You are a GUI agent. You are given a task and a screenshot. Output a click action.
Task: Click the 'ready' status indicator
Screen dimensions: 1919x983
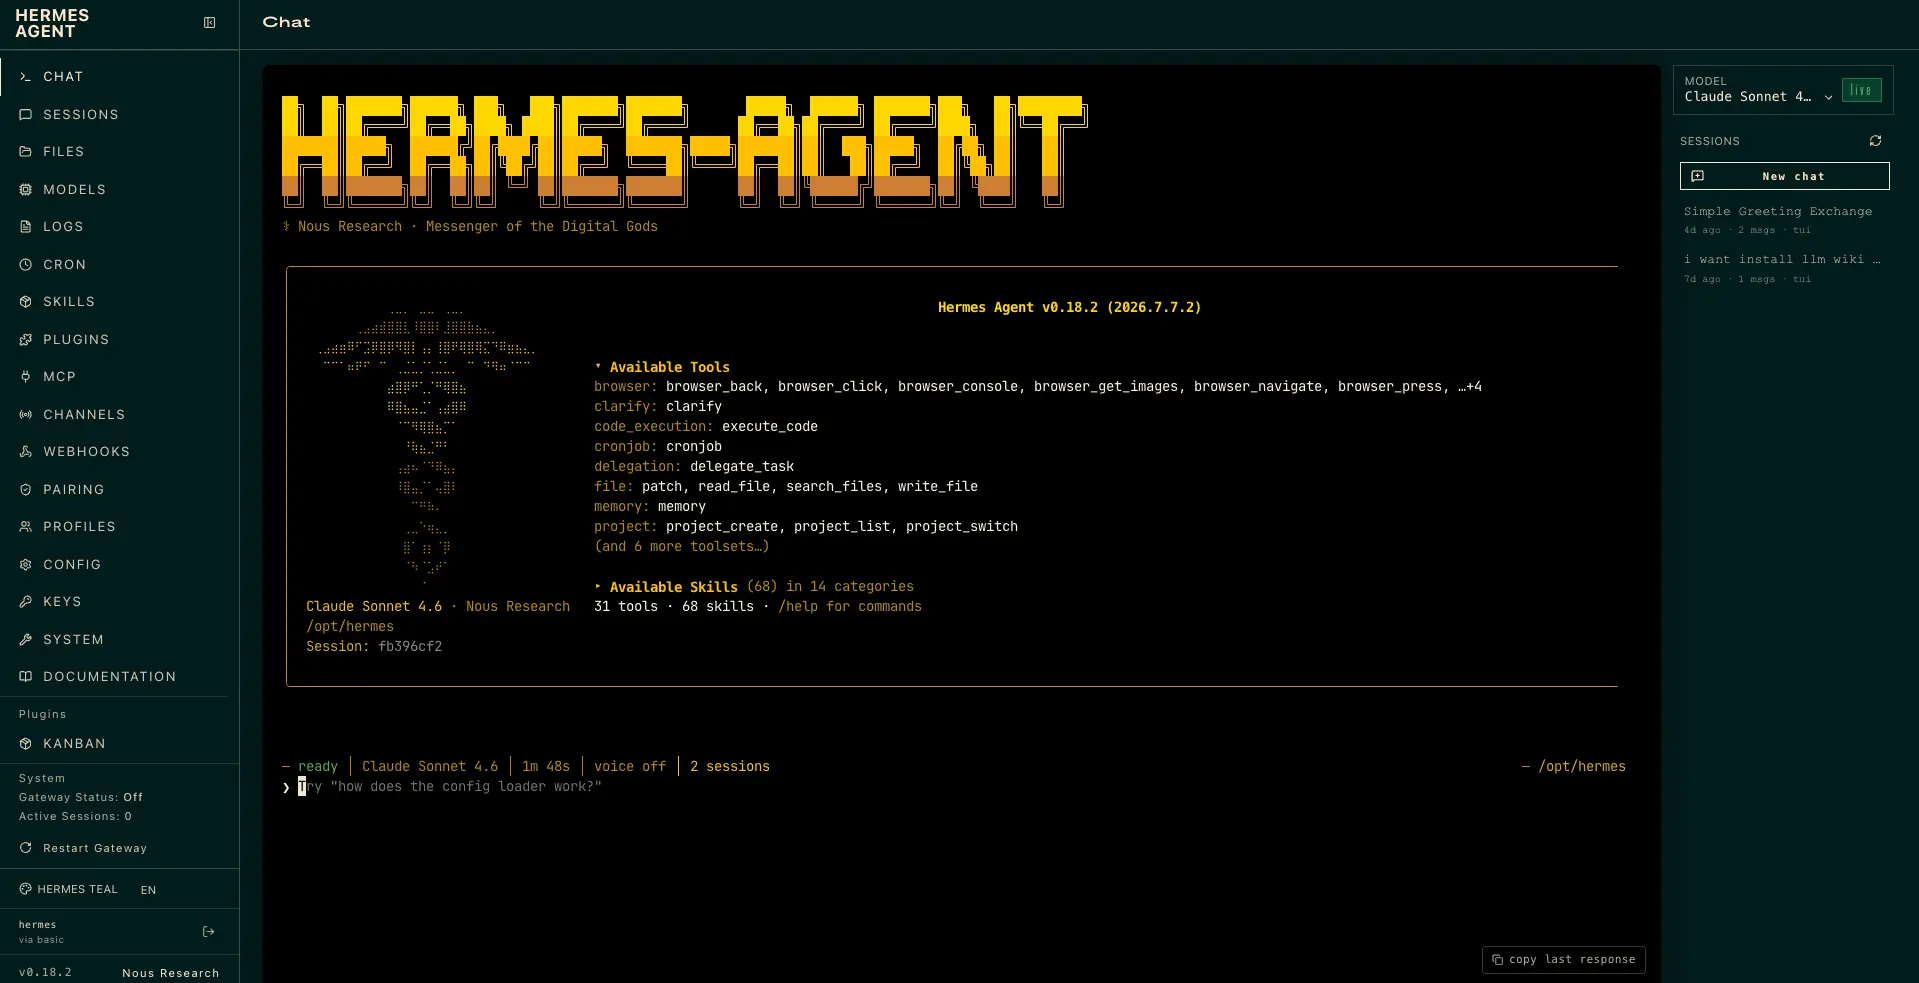tap(318, 766)
